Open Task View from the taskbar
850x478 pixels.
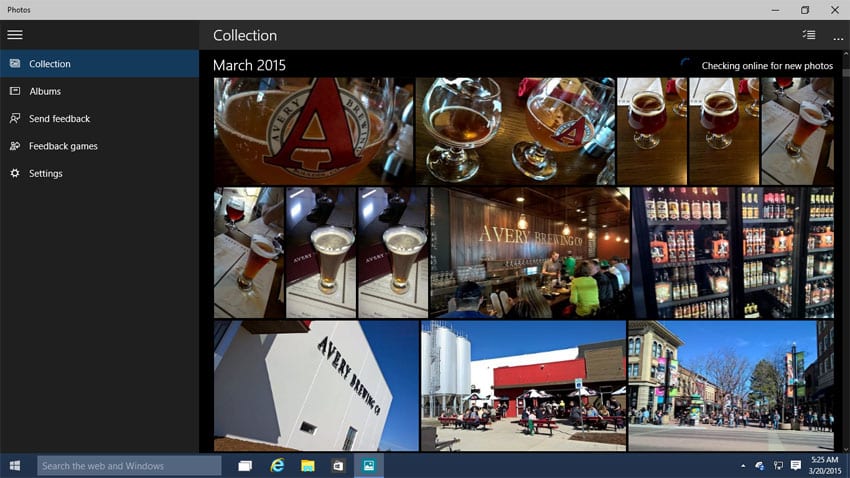(x=245, y=466)
